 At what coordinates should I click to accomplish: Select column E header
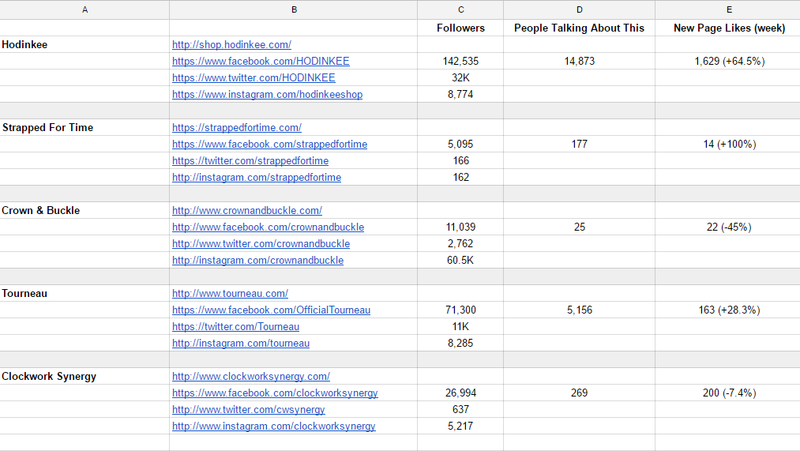[x=729, y=10]
